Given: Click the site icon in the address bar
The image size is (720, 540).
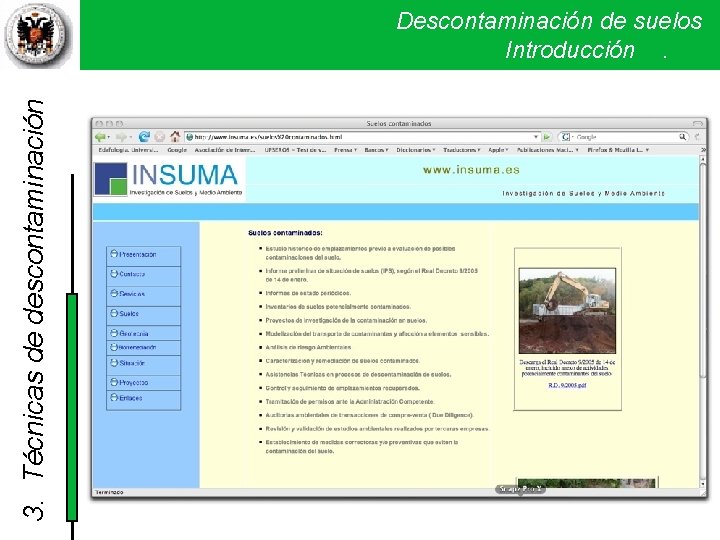Looking at the screenshot, I should [x=189, y=137].
